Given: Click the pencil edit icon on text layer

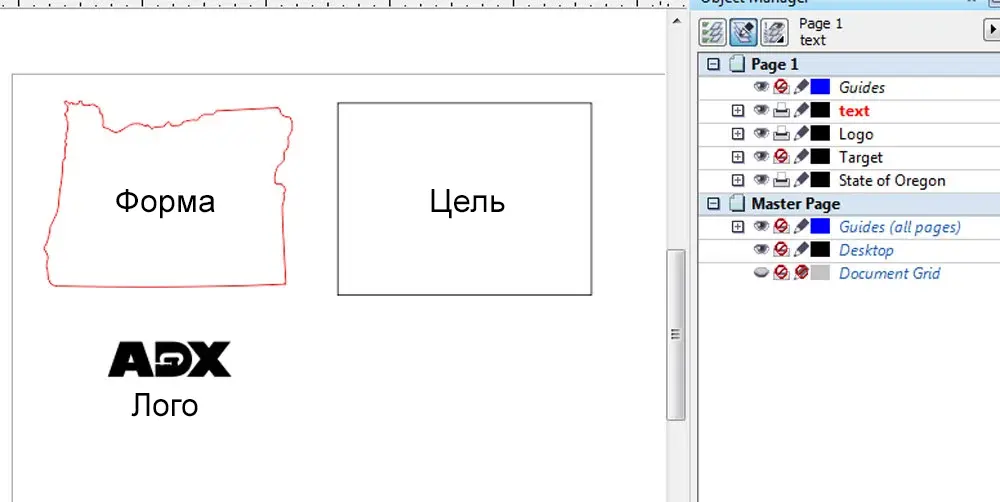Looking at the screenshot, I should pyautogui.click(x=801, y=110).
